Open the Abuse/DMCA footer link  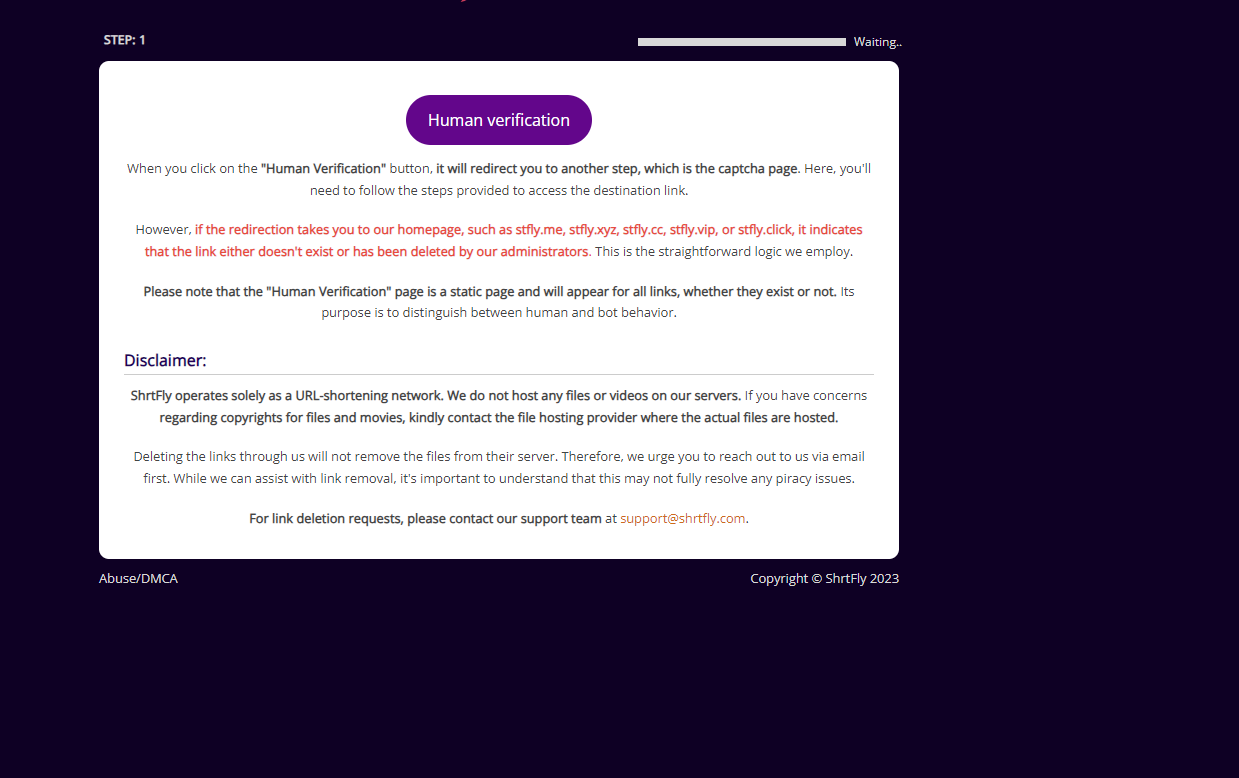click(138, 578)
